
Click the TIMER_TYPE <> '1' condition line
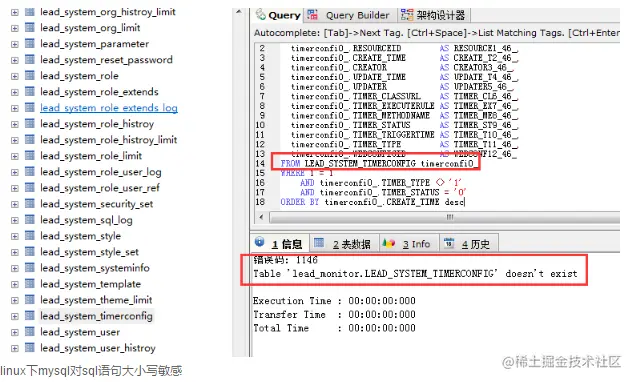tap(380, 183)
